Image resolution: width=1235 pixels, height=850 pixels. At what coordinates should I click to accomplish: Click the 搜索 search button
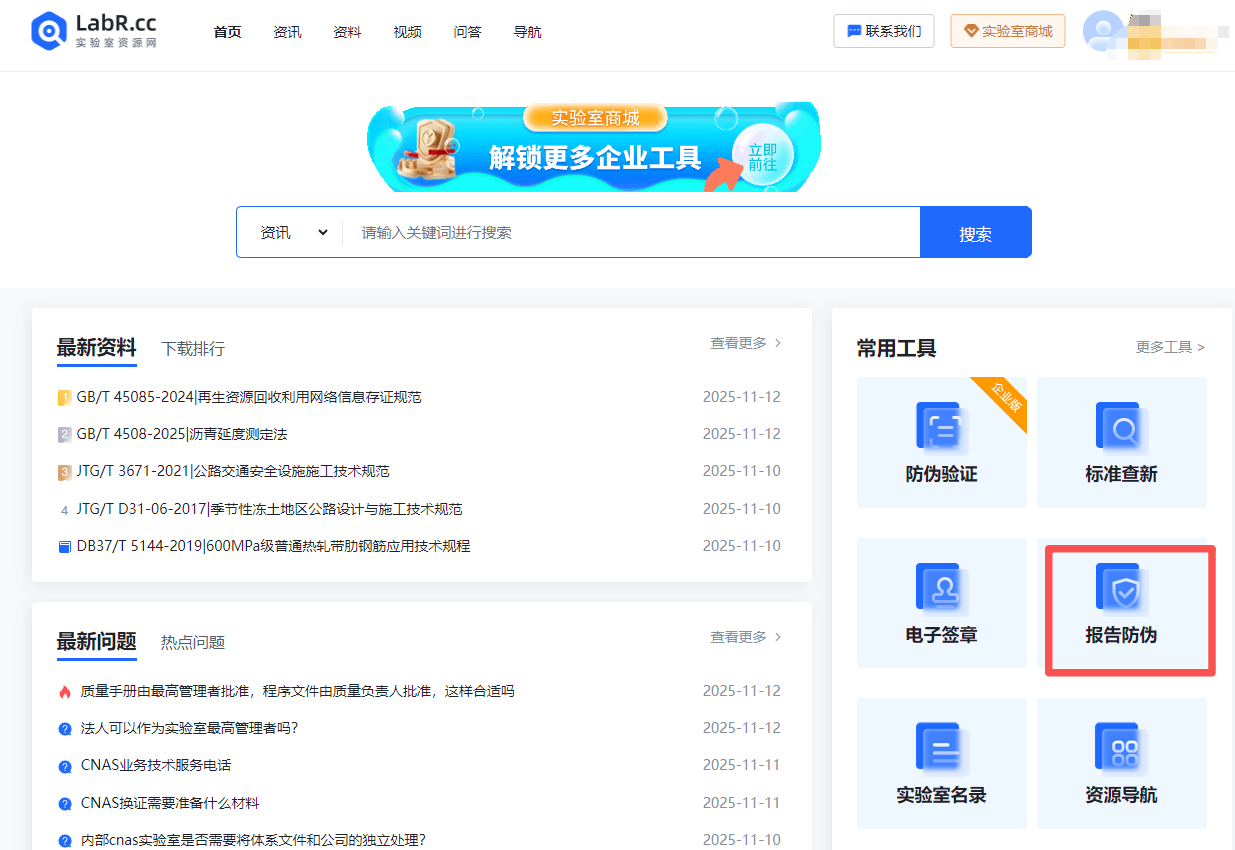(x=975, y=231)
